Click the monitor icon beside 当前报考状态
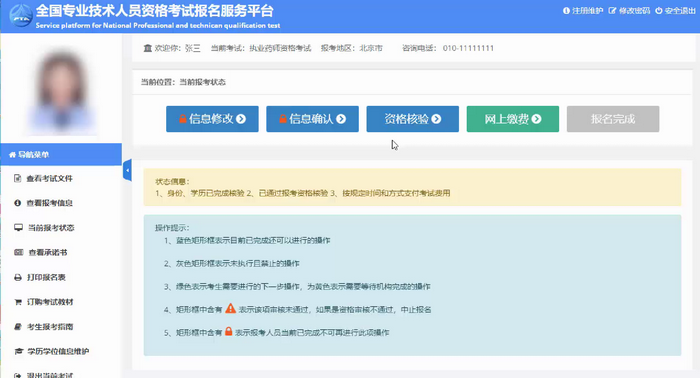This screenshot has height=378, width=700. 18,228
